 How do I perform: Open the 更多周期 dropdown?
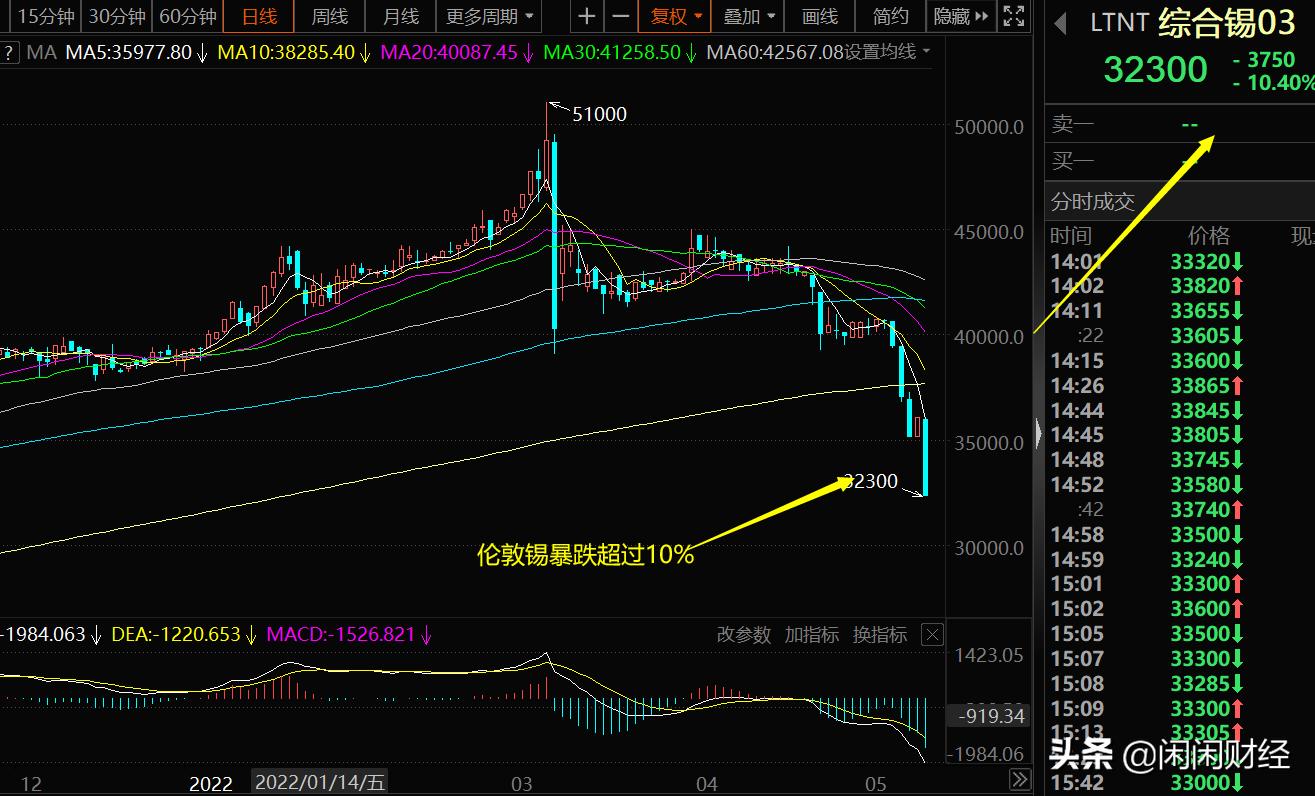coord(490,16)
